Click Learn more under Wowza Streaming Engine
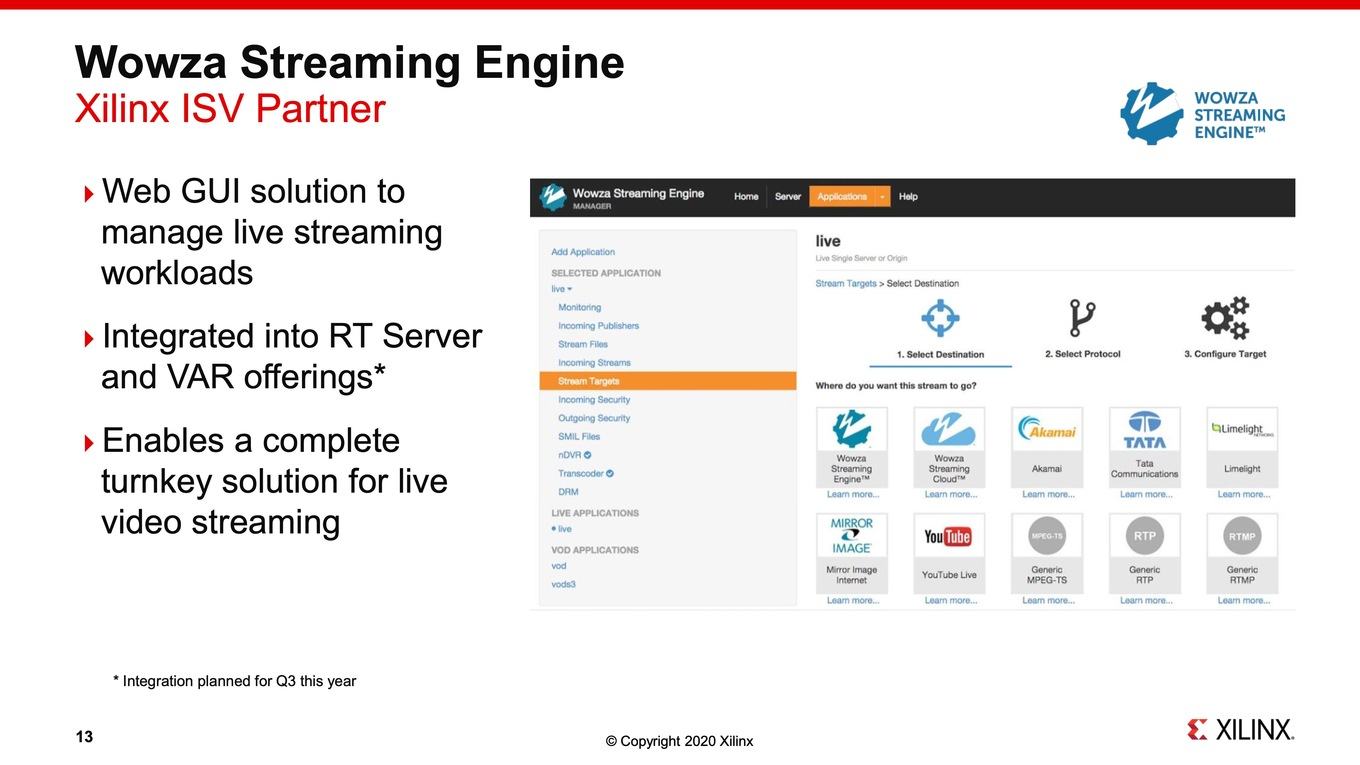Screen dimensions: 1360x765 [852, 495]
